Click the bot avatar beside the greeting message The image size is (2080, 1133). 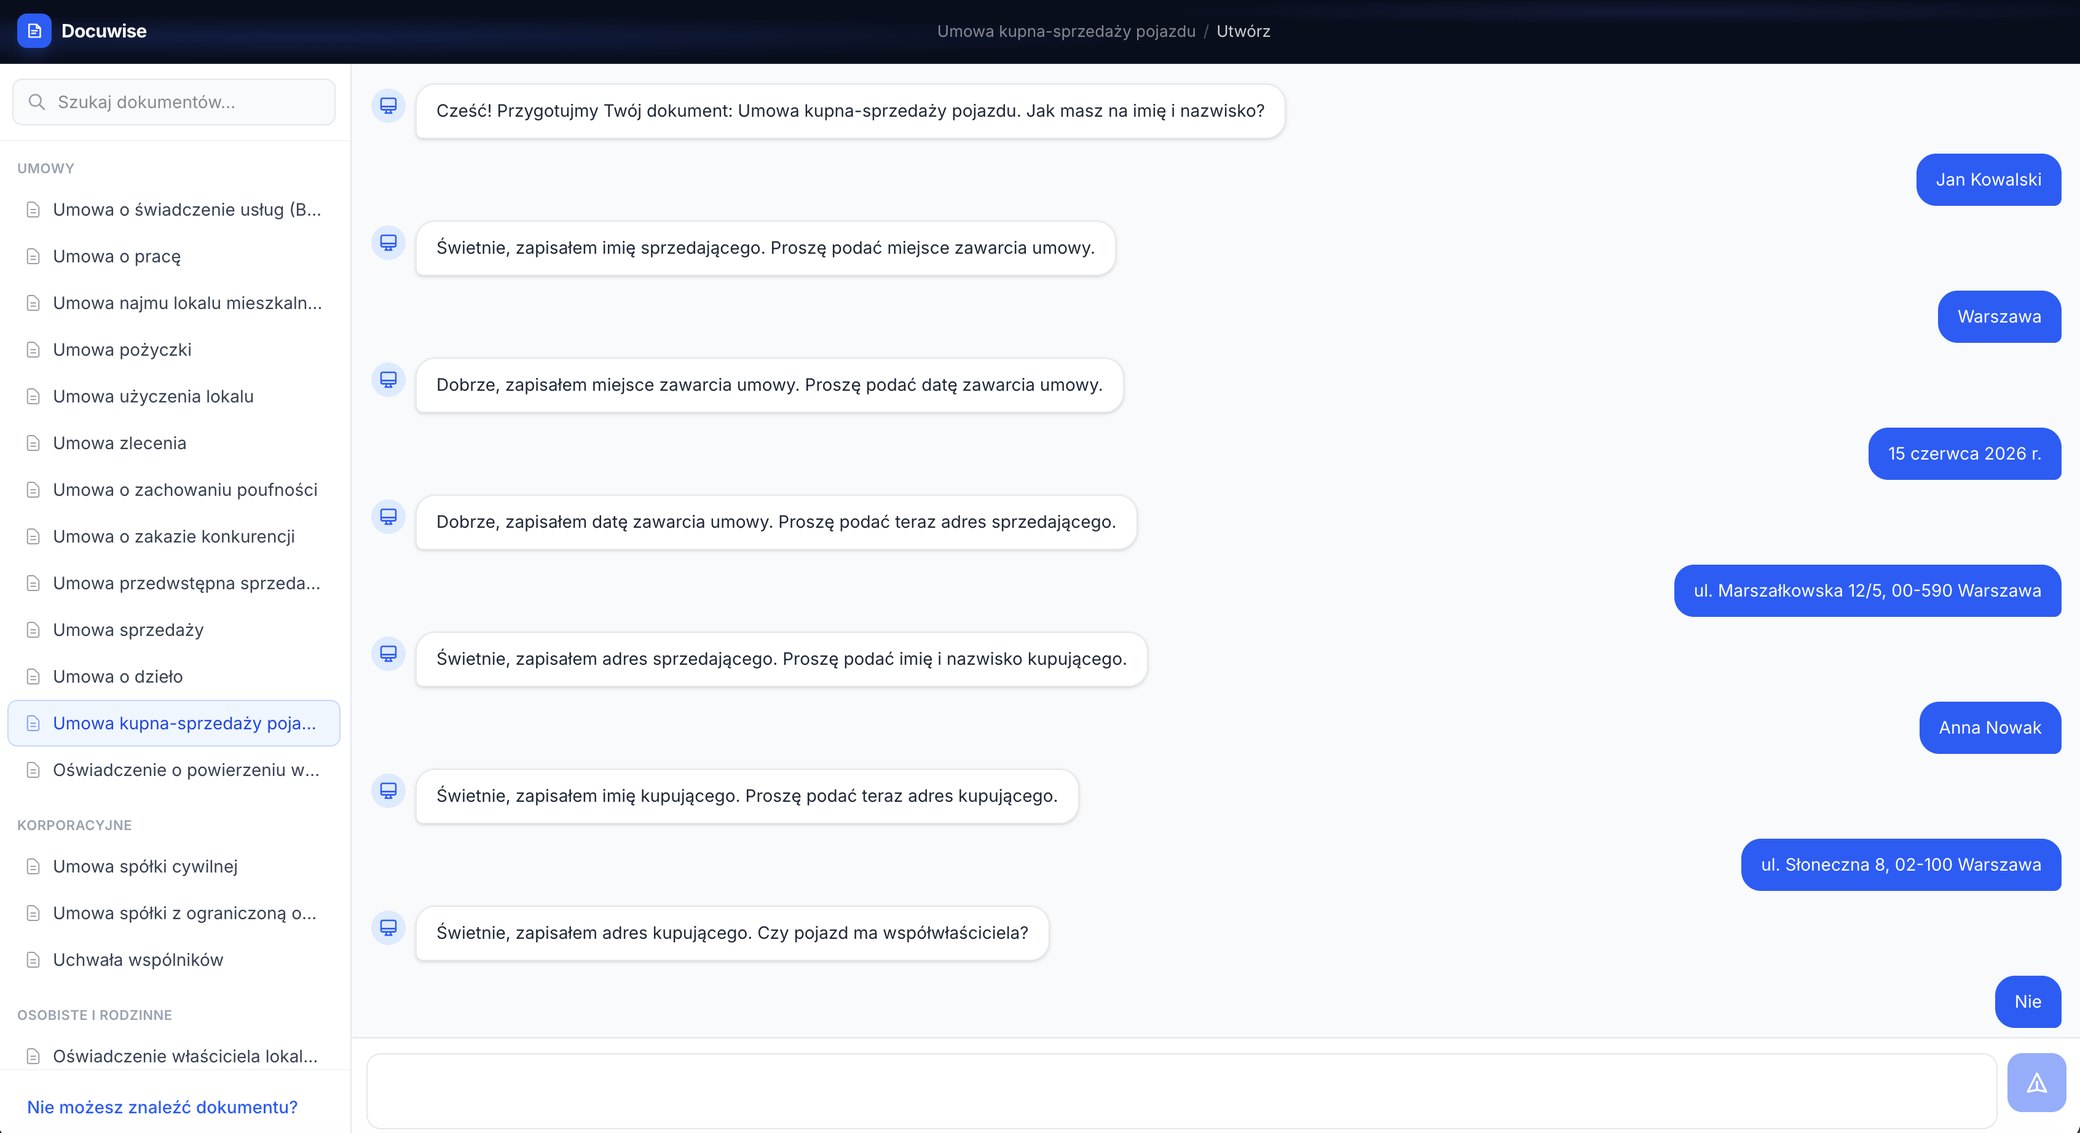[x=388, y=106]
